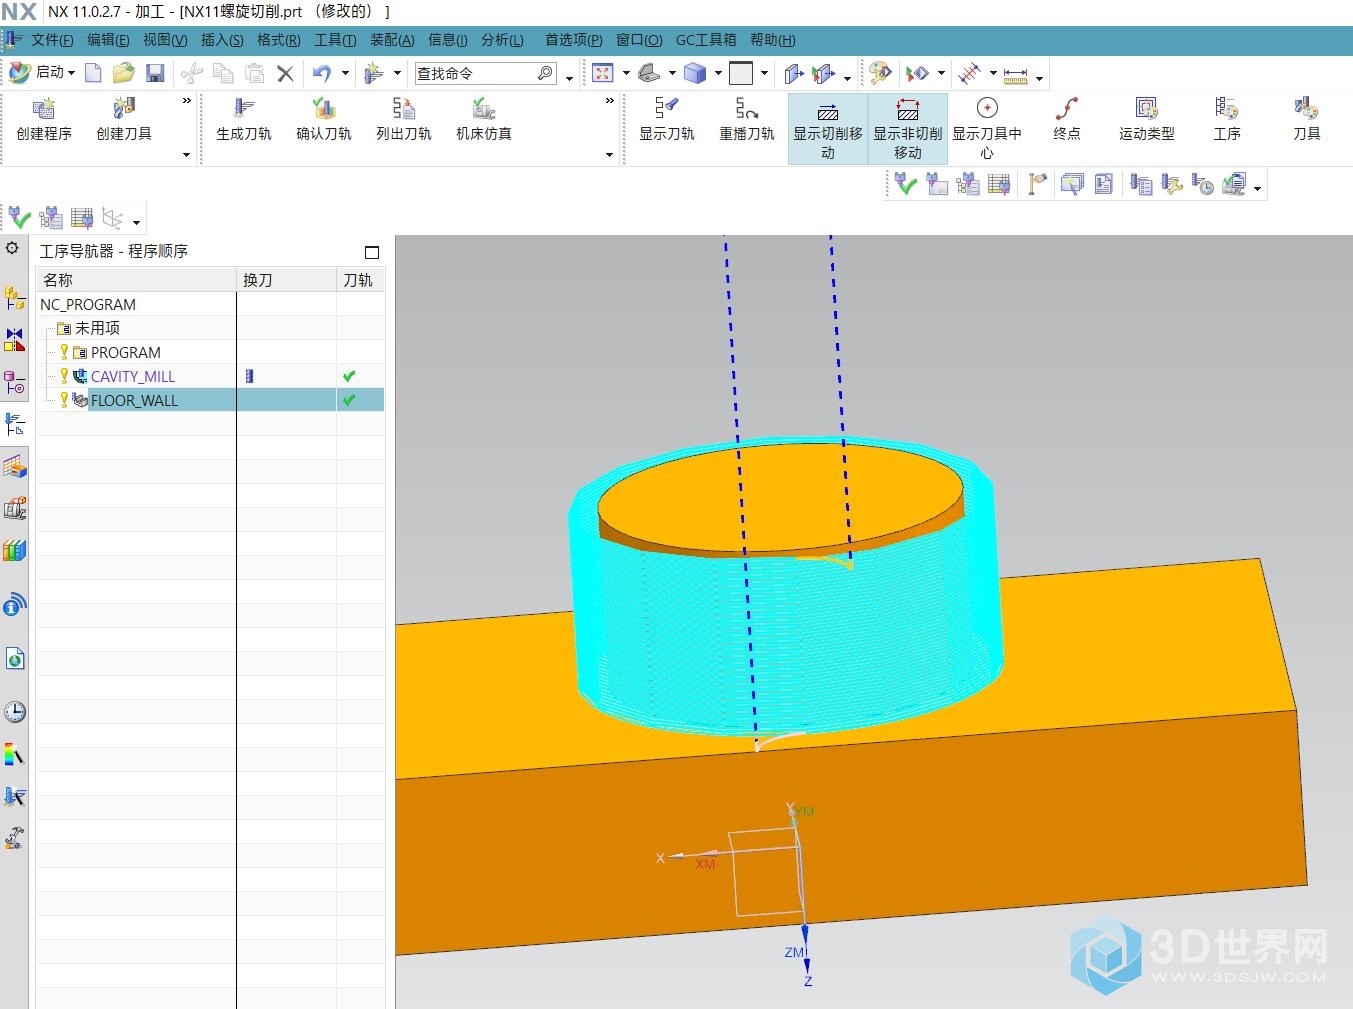Viewport: 1353px width, 1009px height.
Task: Open the 编辑 Edit menu
Action: (x=108, y=40)
